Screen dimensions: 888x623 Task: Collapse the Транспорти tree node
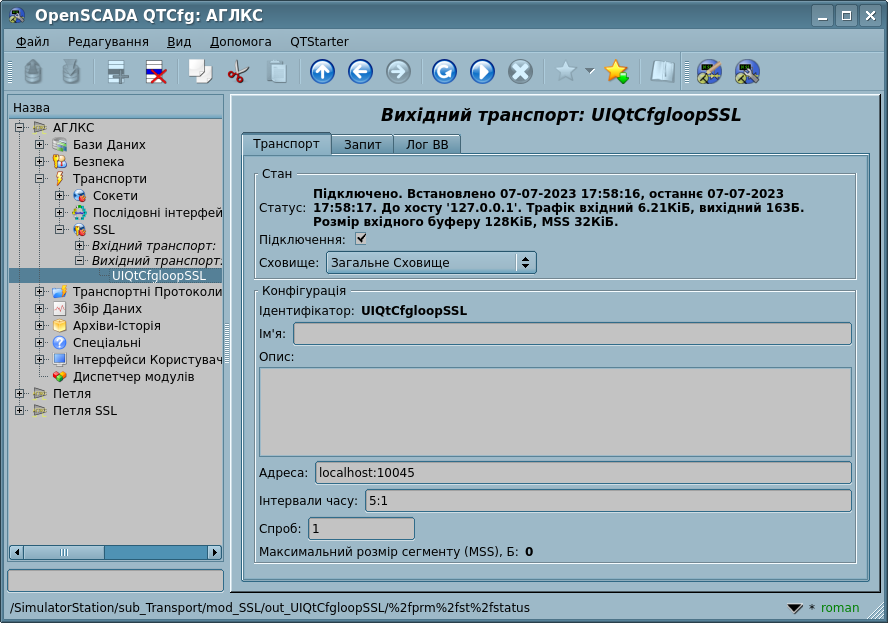point(40,178)
